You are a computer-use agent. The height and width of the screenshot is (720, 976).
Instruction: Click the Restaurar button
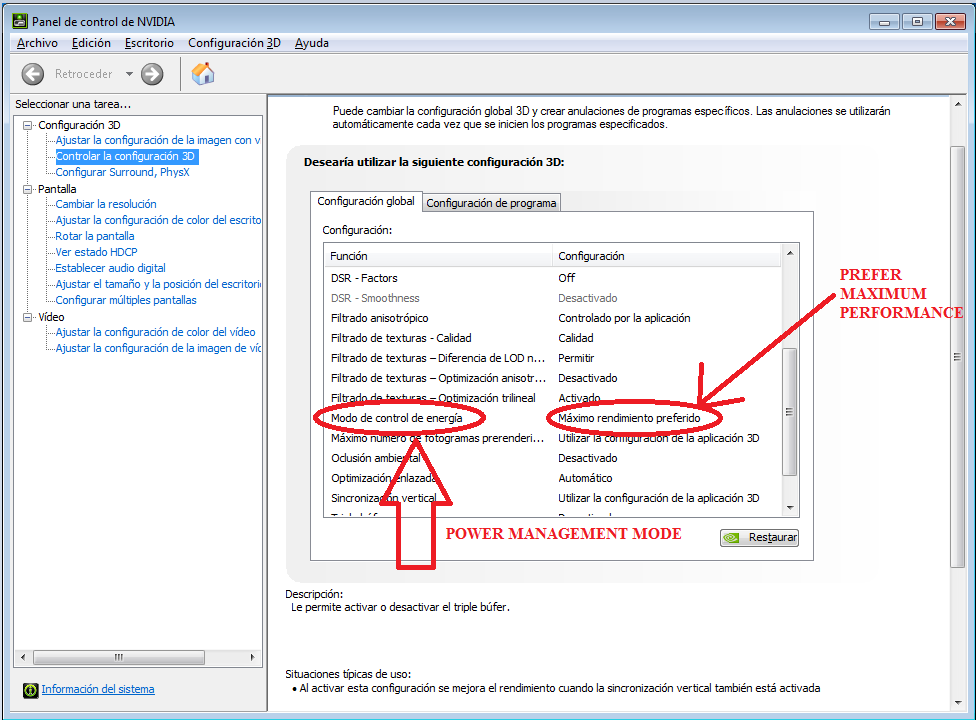pyautogui.click(x=759, y=538)
